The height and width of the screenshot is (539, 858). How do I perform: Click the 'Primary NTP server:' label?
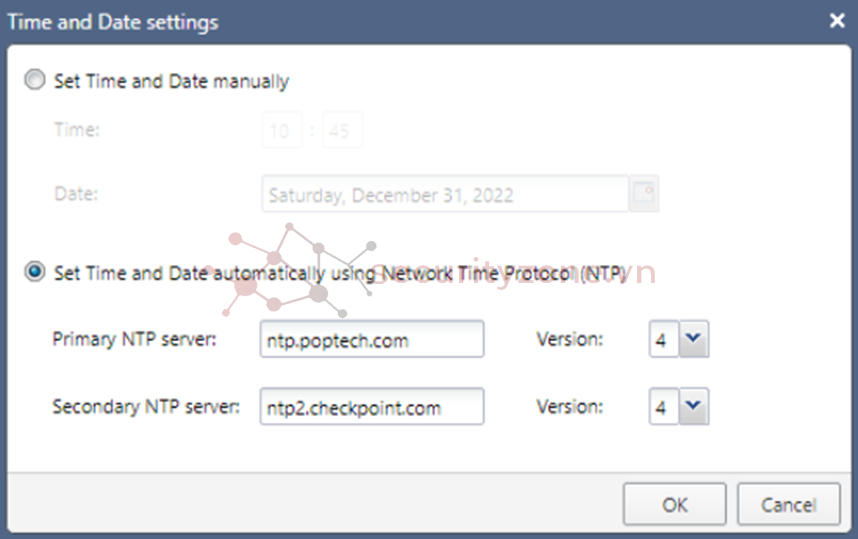tap(135, 339)
